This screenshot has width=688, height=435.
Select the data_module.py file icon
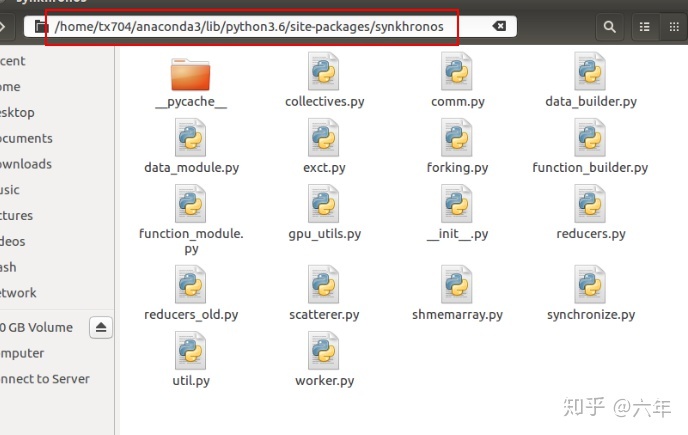pos(190,137)
